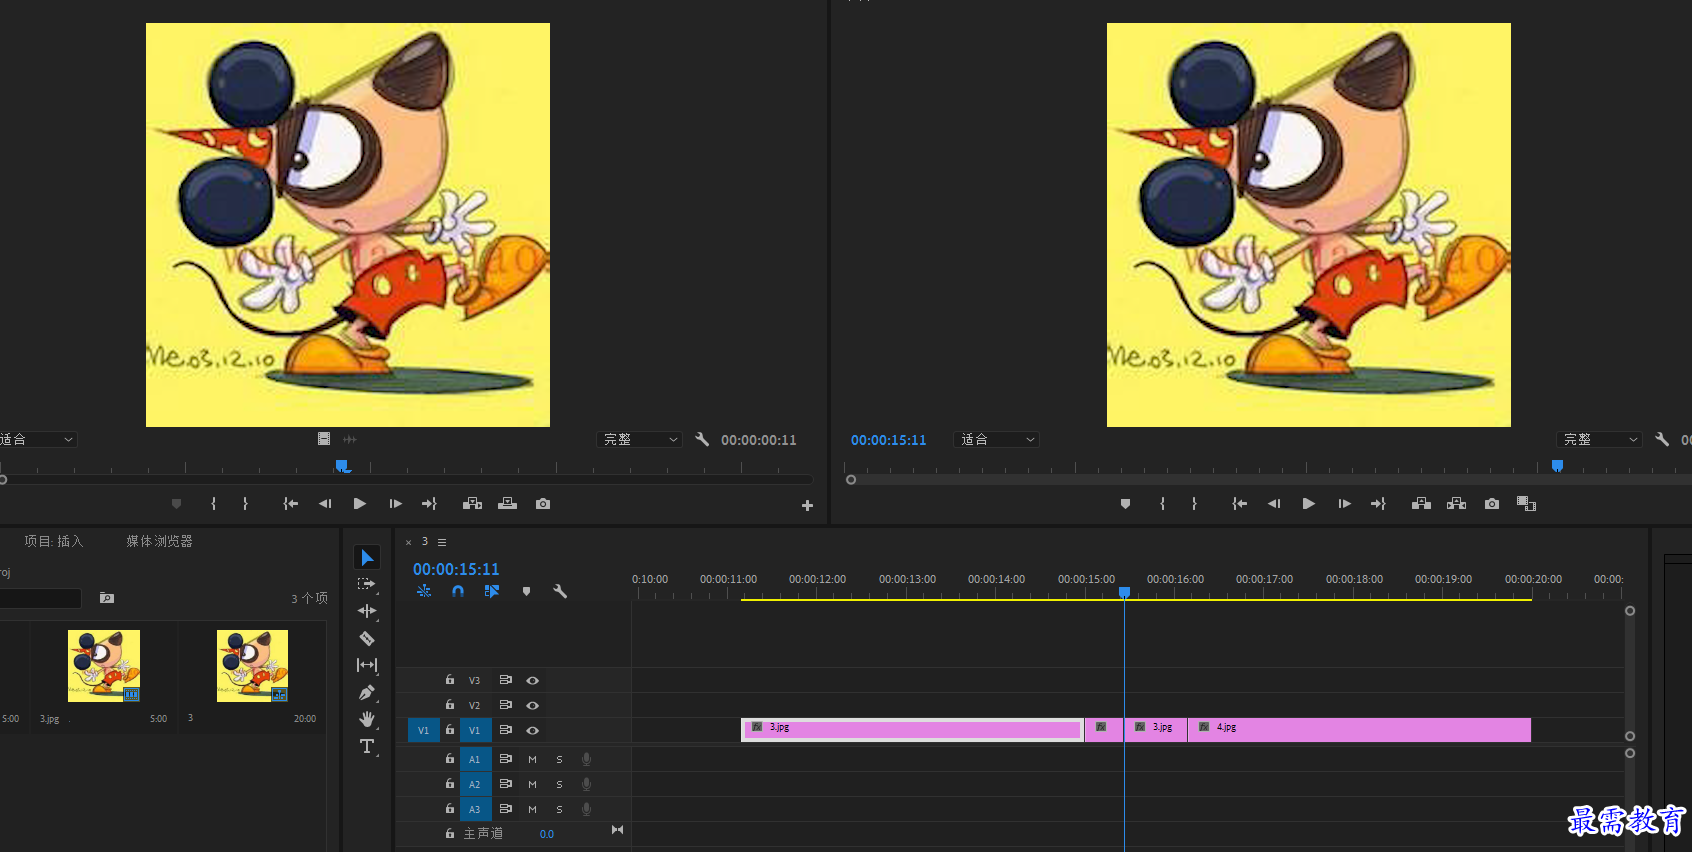Screen dimensions: 1692x852
Task: Toggle Snap magnet in timeline
Action: pyautogui.click(x=458, y=591)
